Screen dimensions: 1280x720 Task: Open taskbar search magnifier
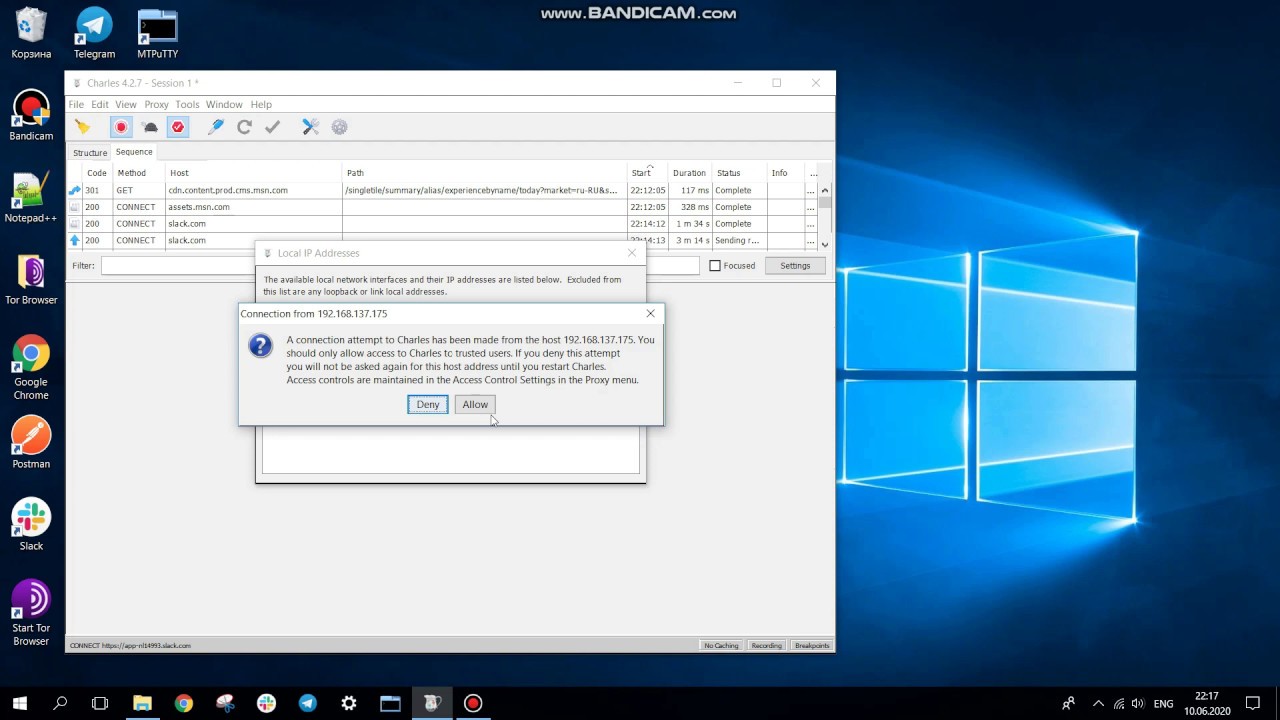coord(60,703)
